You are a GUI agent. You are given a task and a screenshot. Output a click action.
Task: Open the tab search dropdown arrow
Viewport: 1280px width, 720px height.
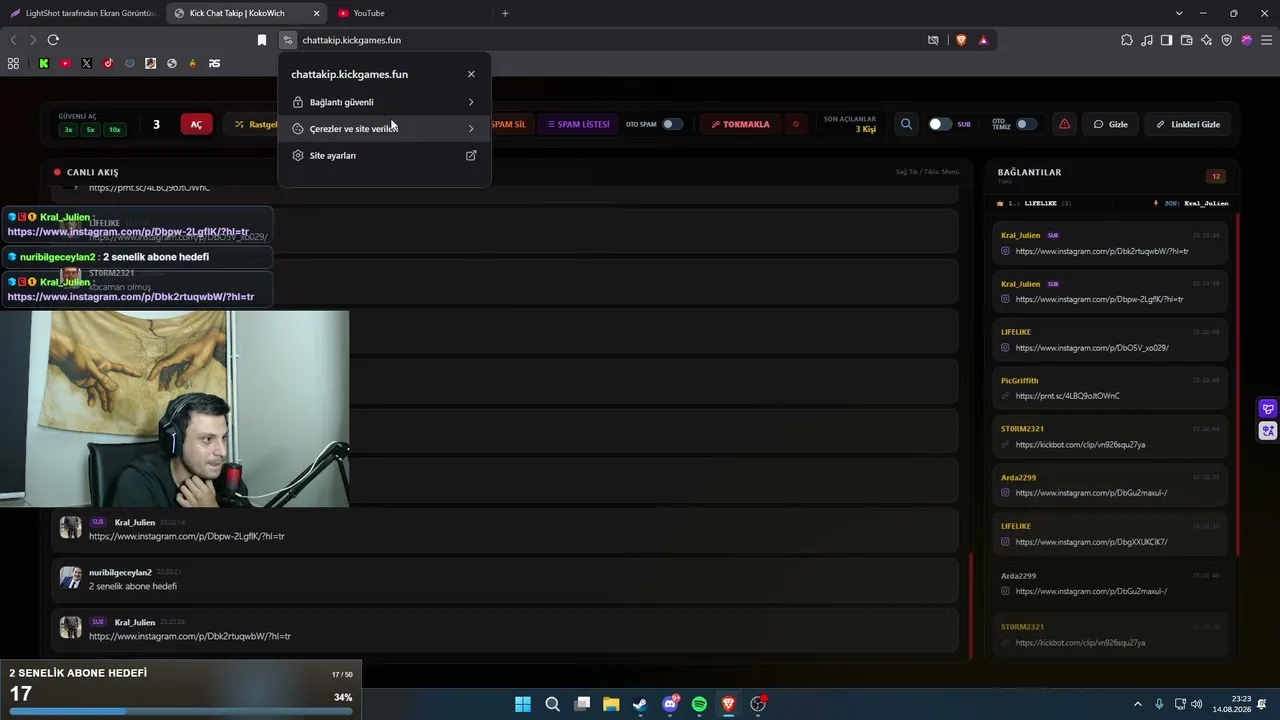click(x=1179, y=13)
